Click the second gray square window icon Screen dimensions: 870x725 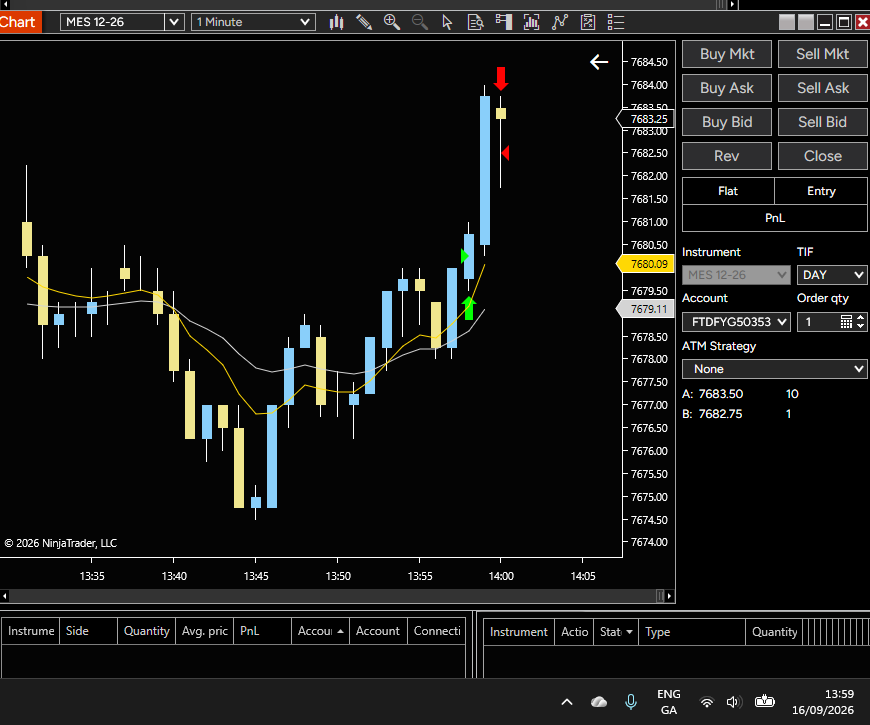(806, 22)
